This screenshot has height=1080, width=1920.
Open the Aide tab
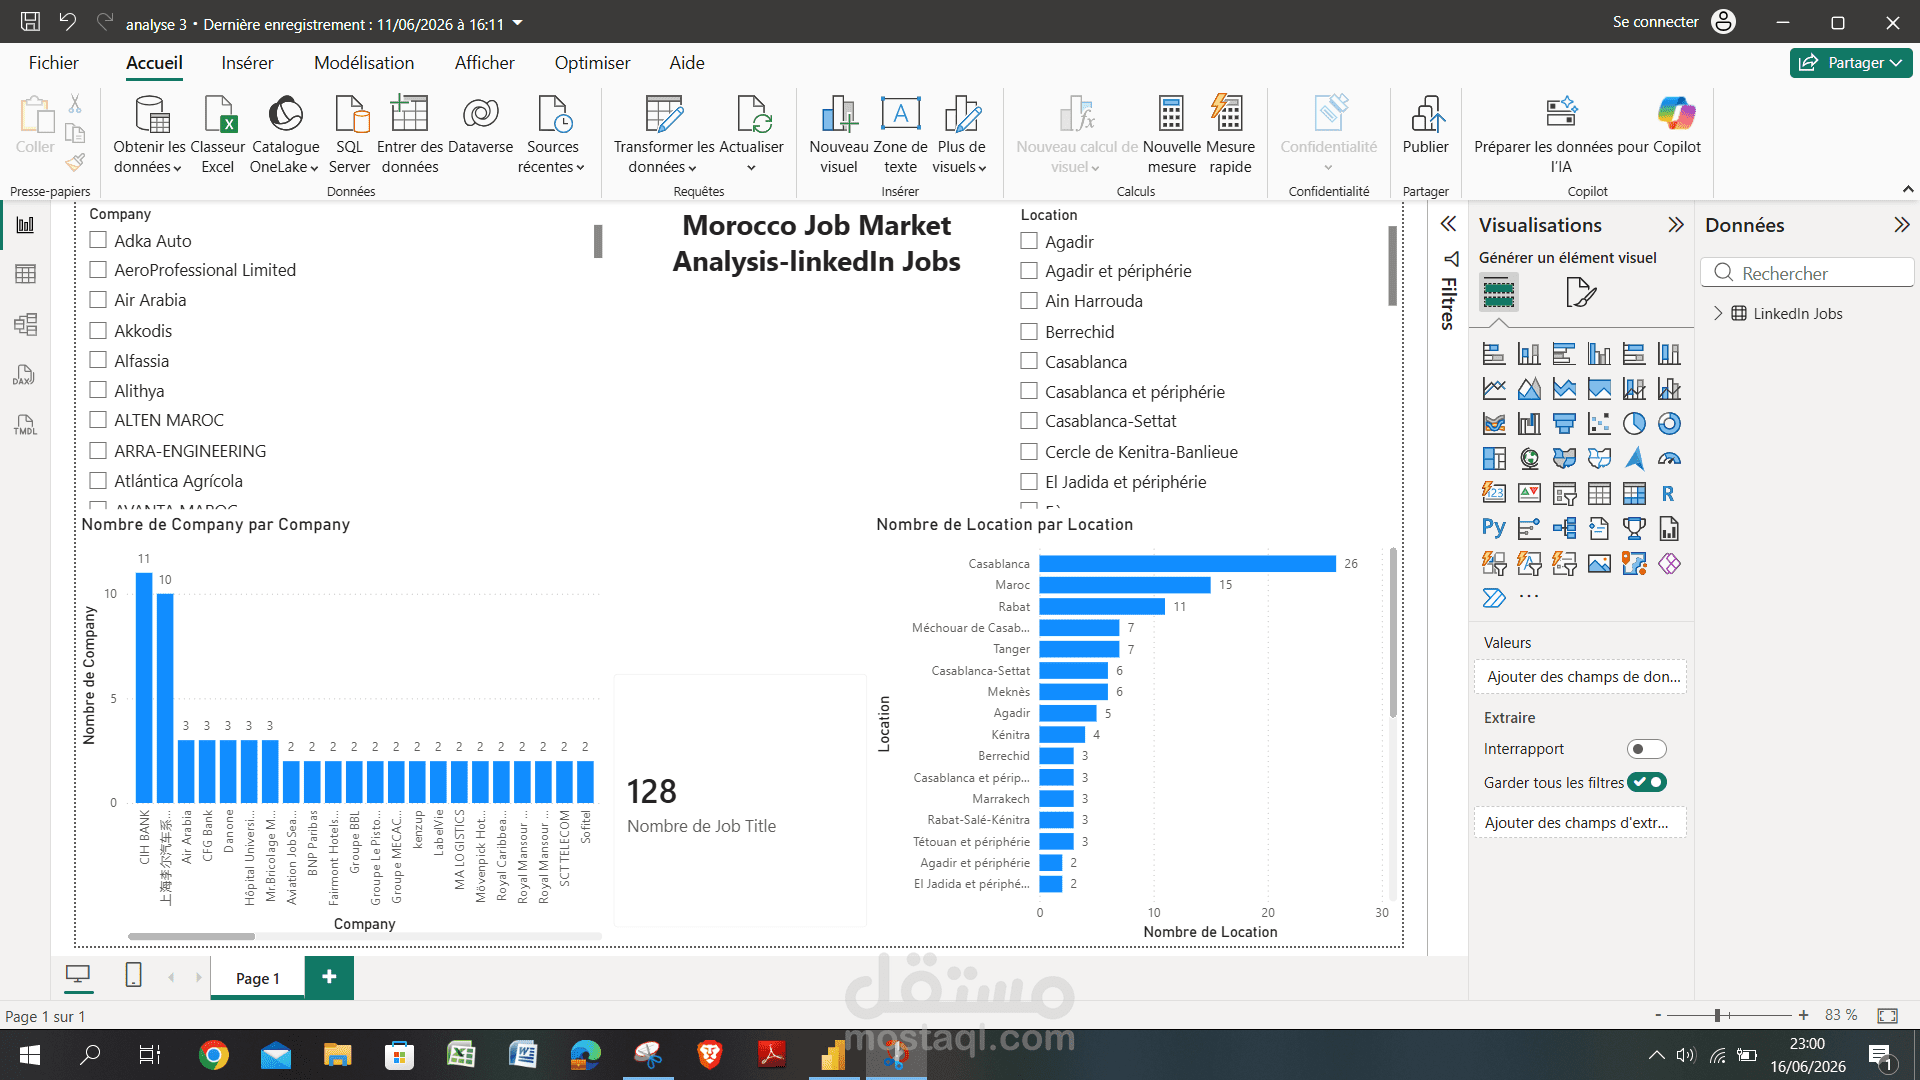(x=687, y=63)
